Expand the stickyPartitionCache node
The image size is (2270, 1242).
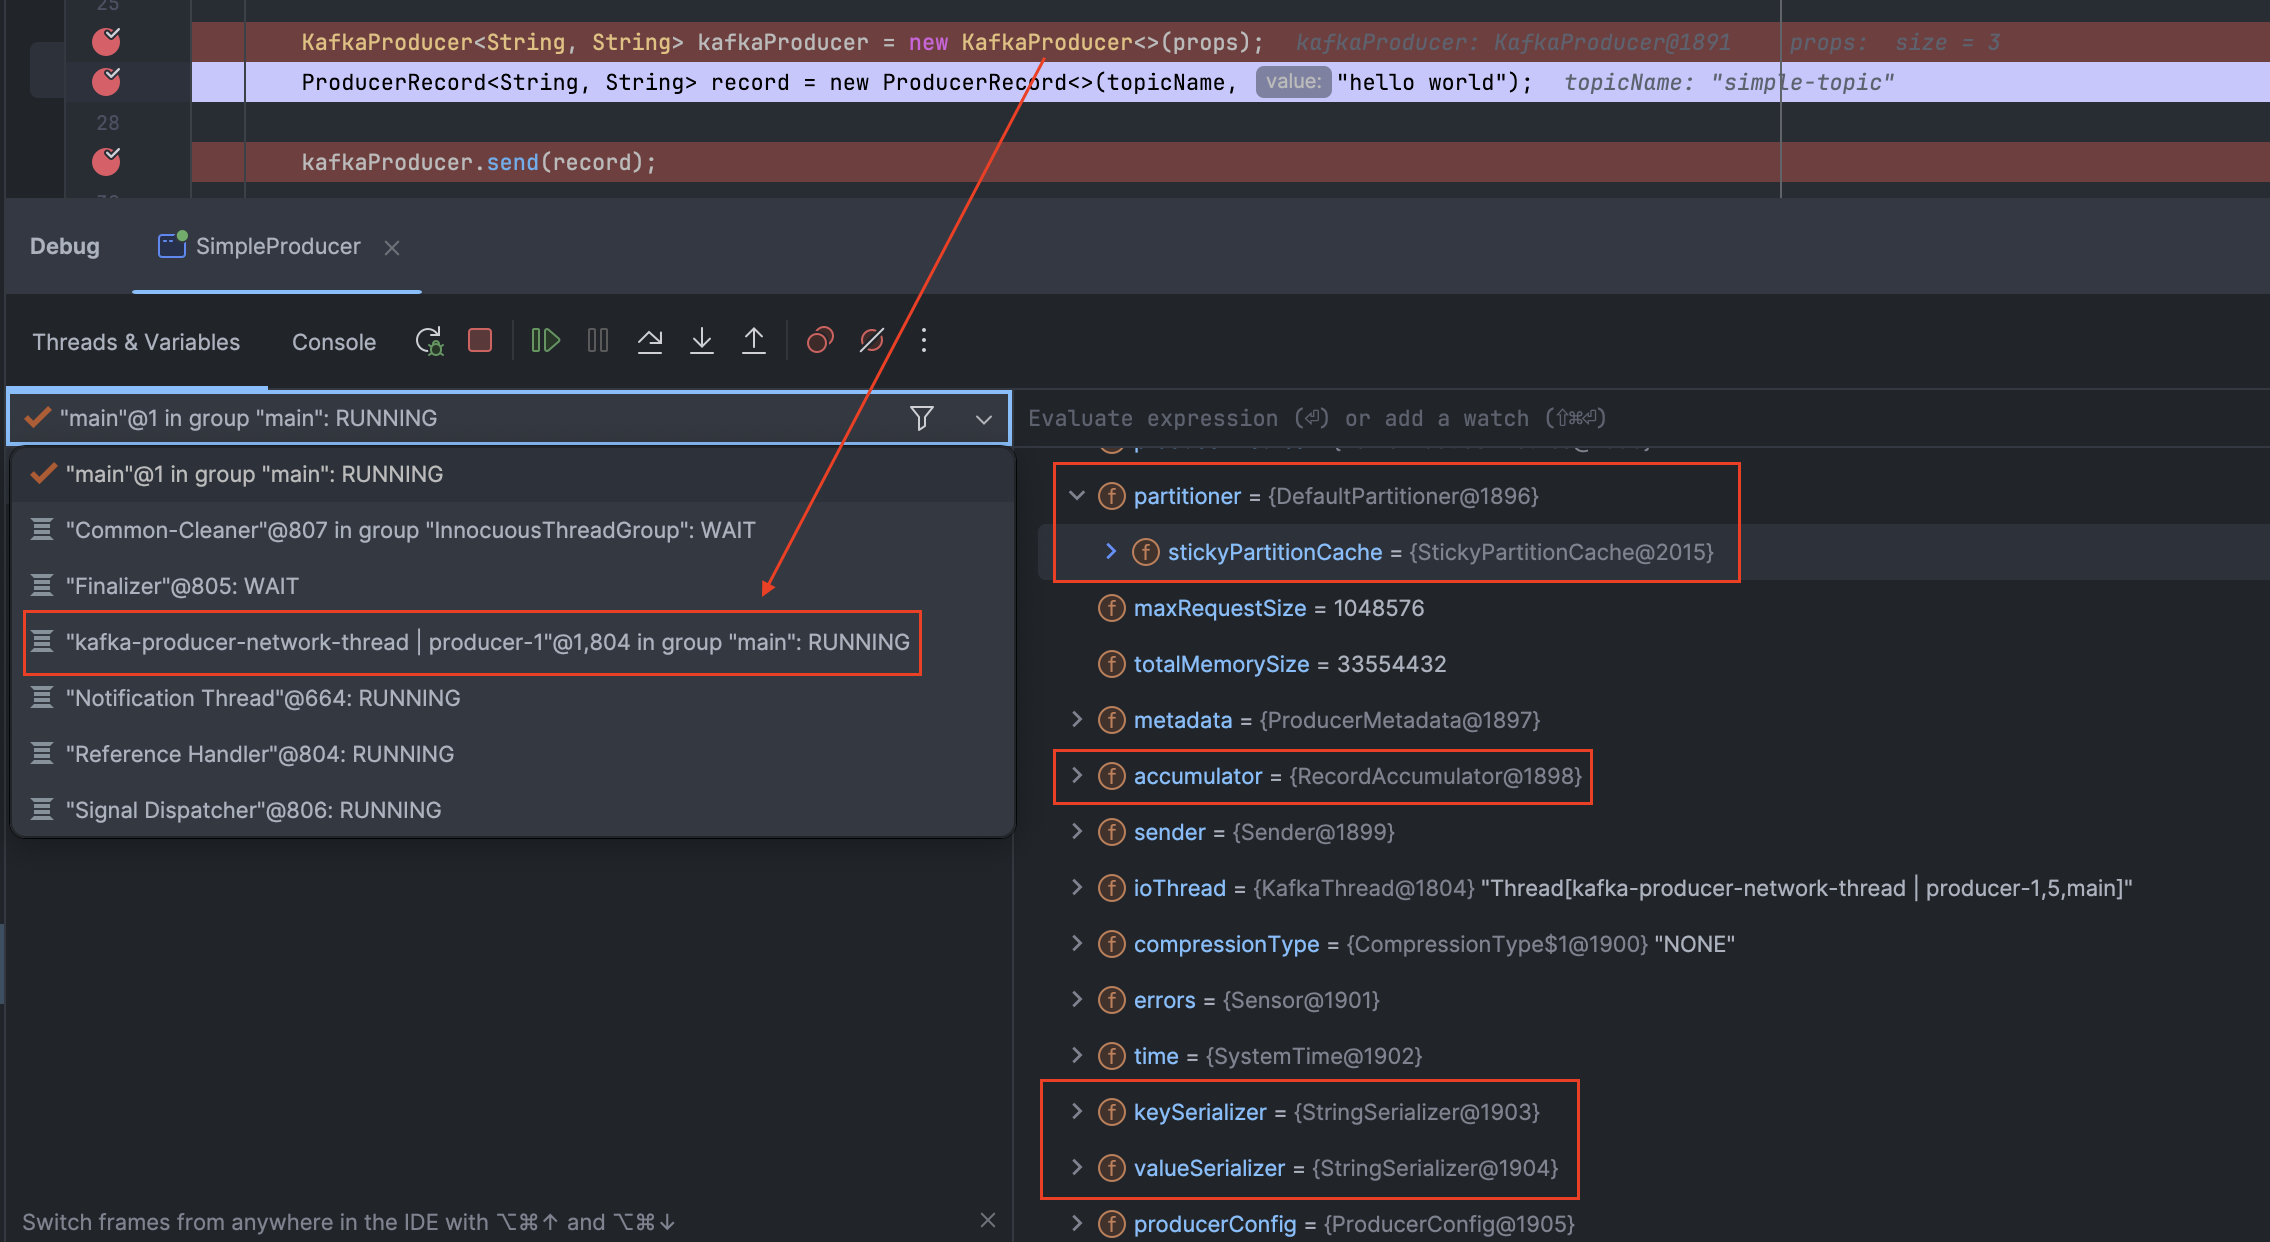(x=1111, y=552)
